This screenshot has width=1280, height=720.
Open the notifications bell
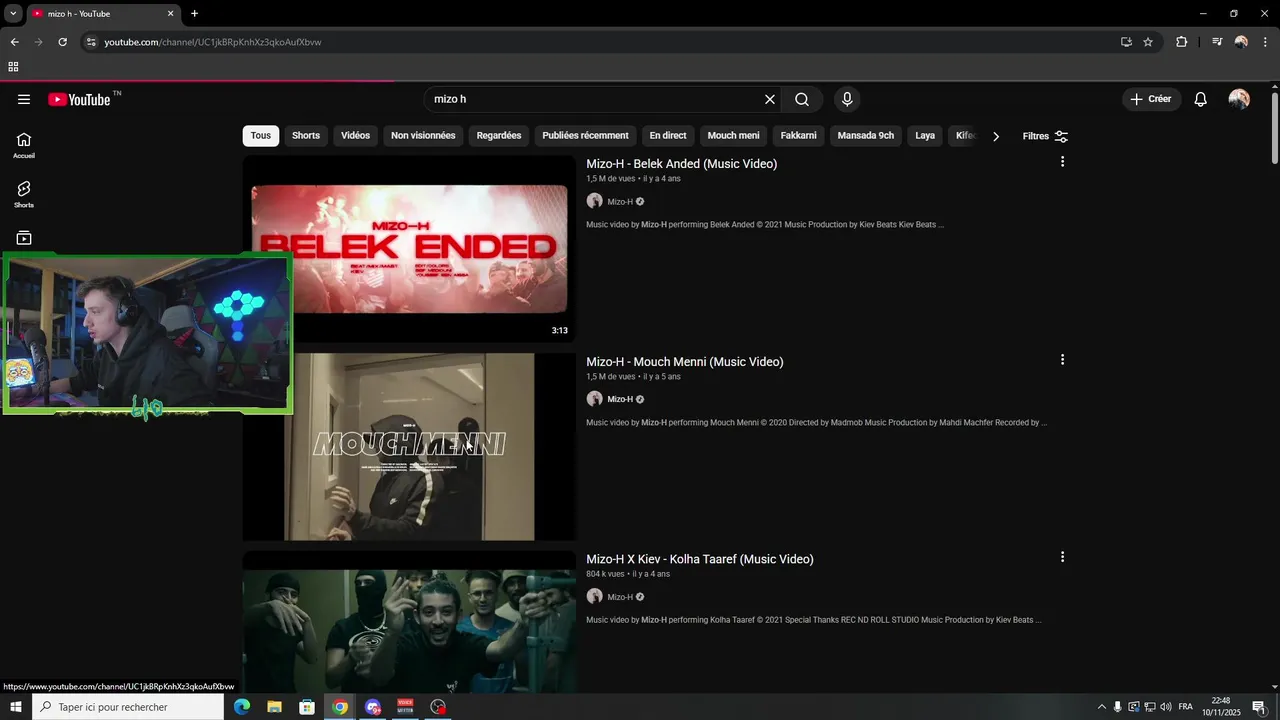tap(1201, 99)
